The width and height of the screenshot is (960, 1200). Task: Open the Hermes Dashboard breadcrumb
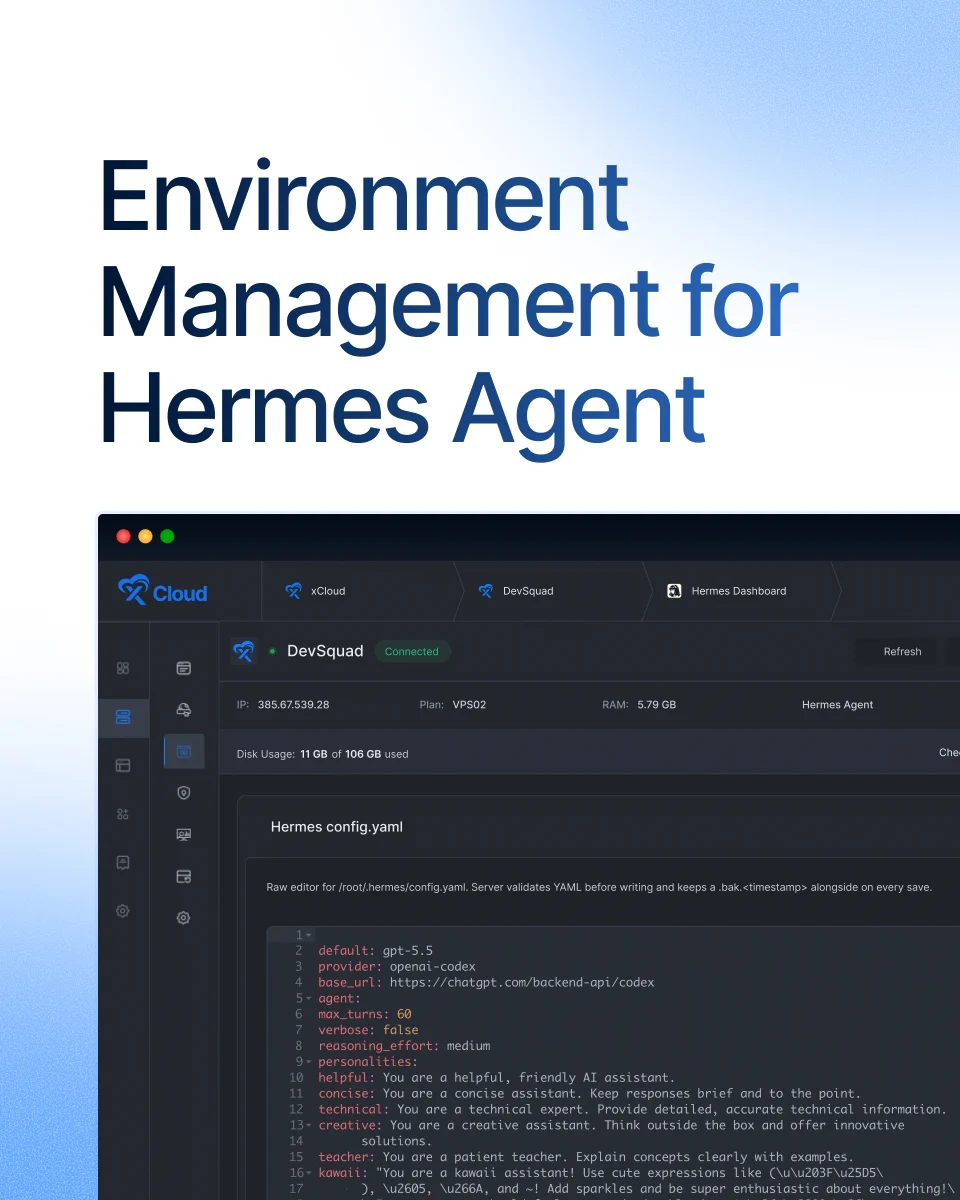(739, 591)
